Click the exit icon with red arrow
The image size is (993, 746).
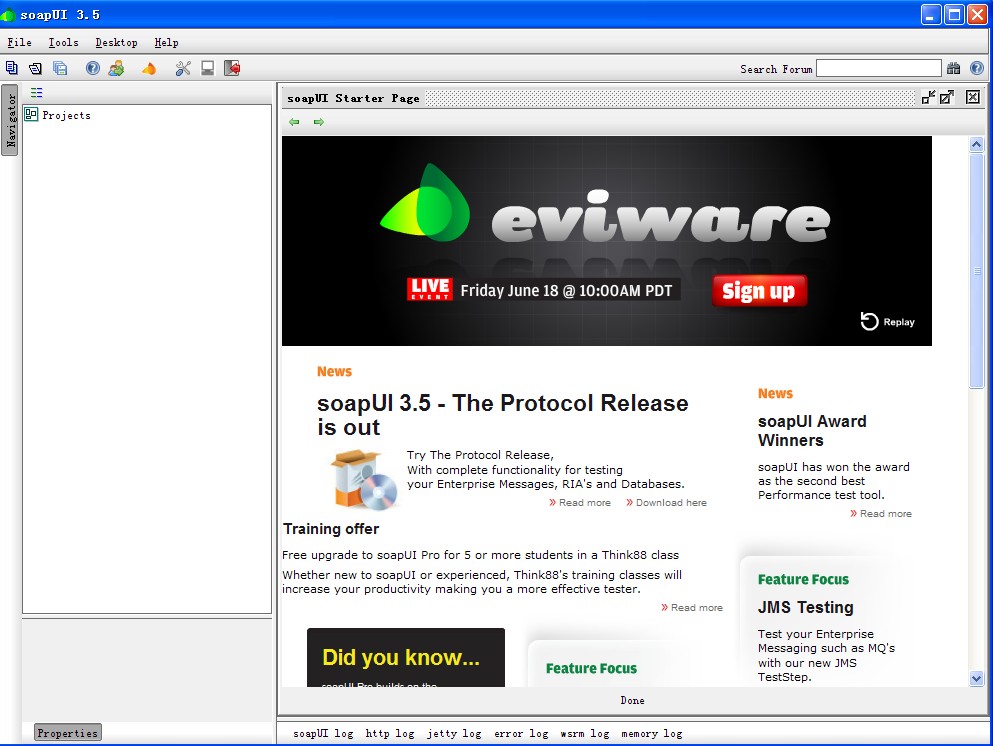click(x=232, y=68)
